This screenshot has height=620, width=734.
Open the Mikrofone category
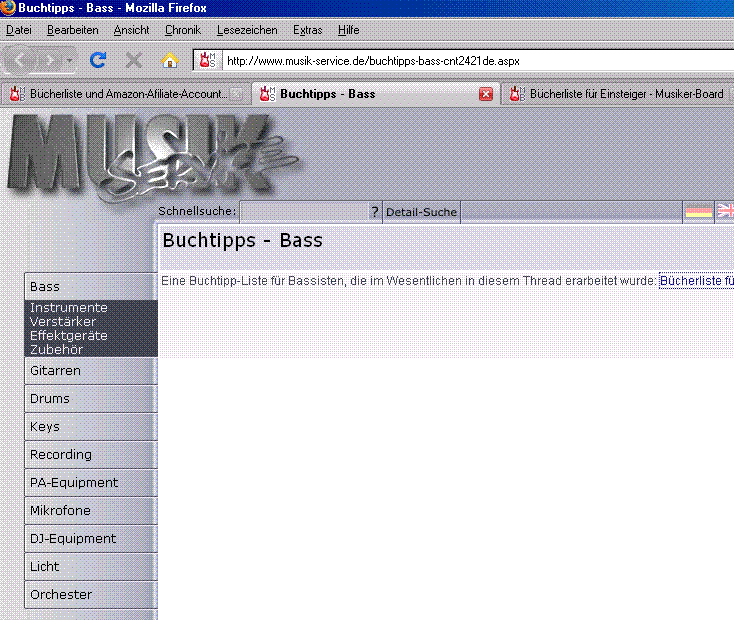pyautogui.click(x=91, y=511)
